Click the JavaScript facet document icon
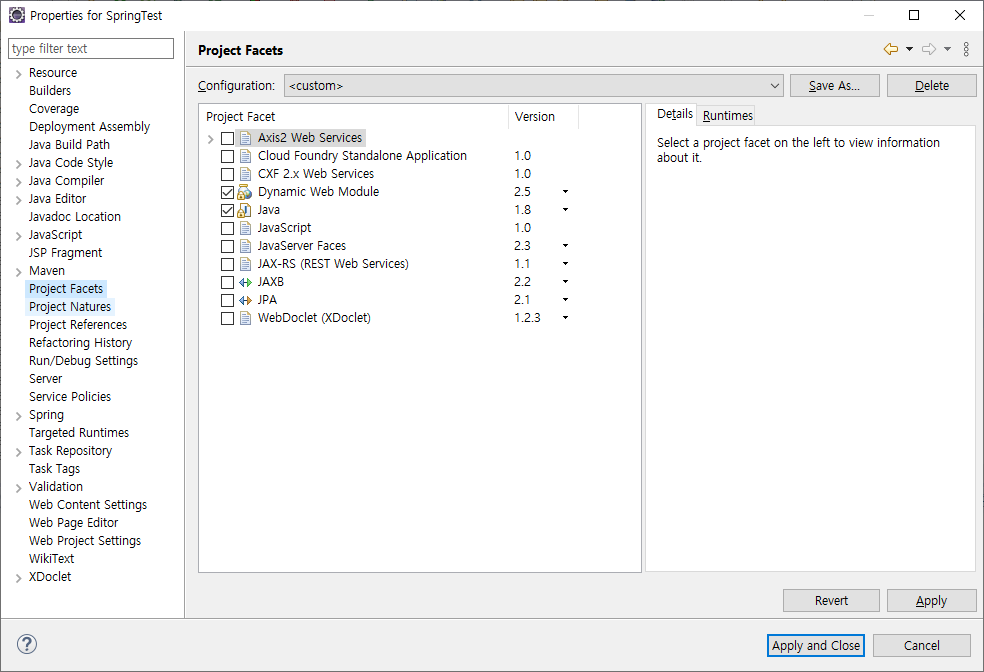 click(x=245, y=228)
